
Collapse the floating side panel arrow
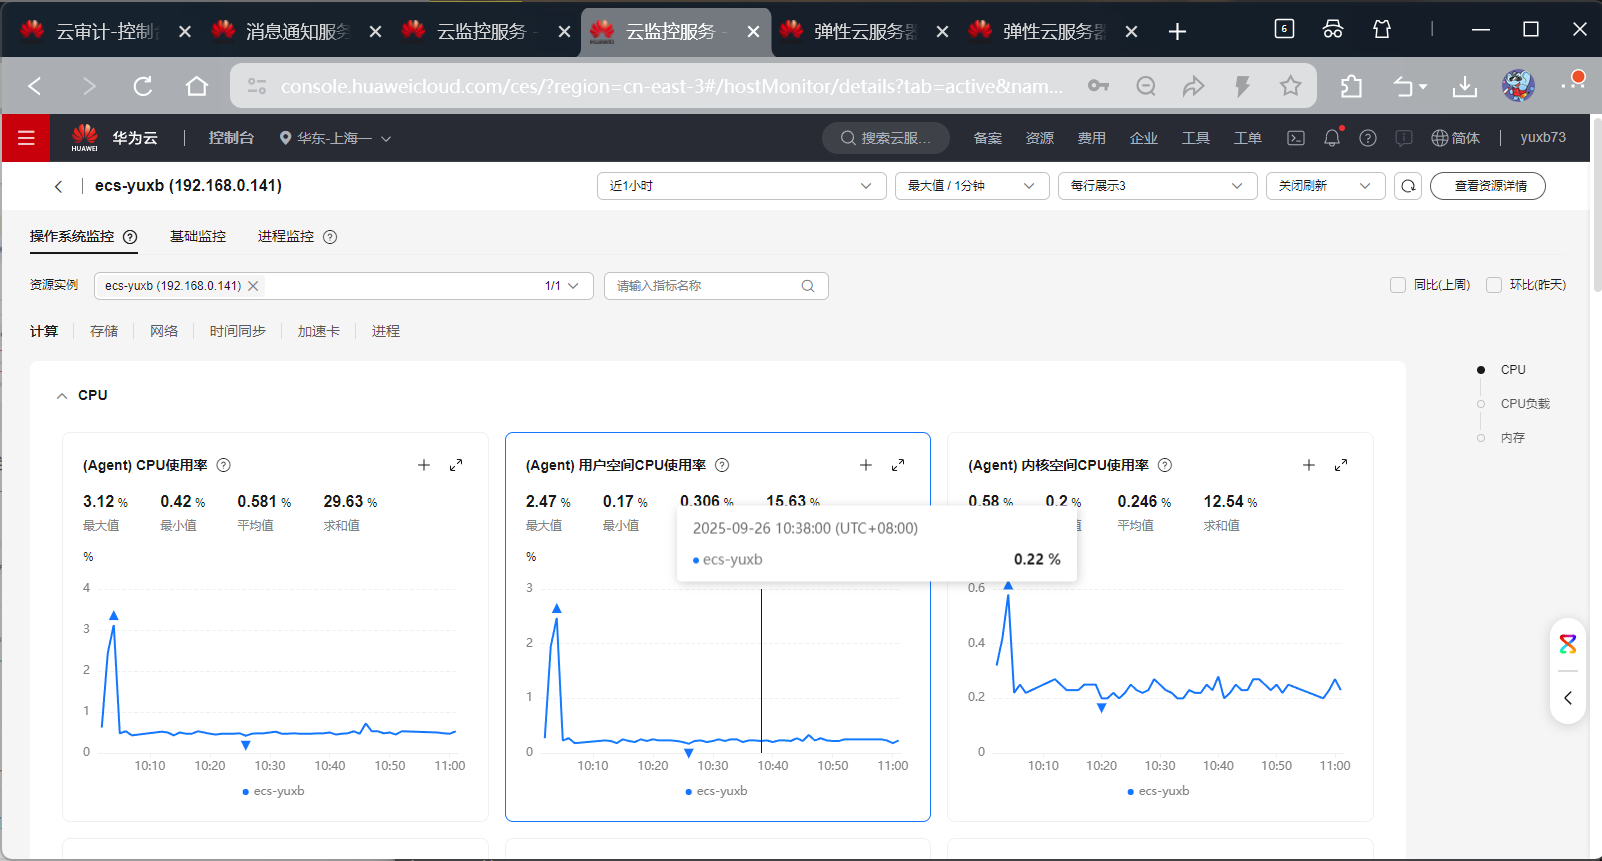click(x=1568, y=698)
